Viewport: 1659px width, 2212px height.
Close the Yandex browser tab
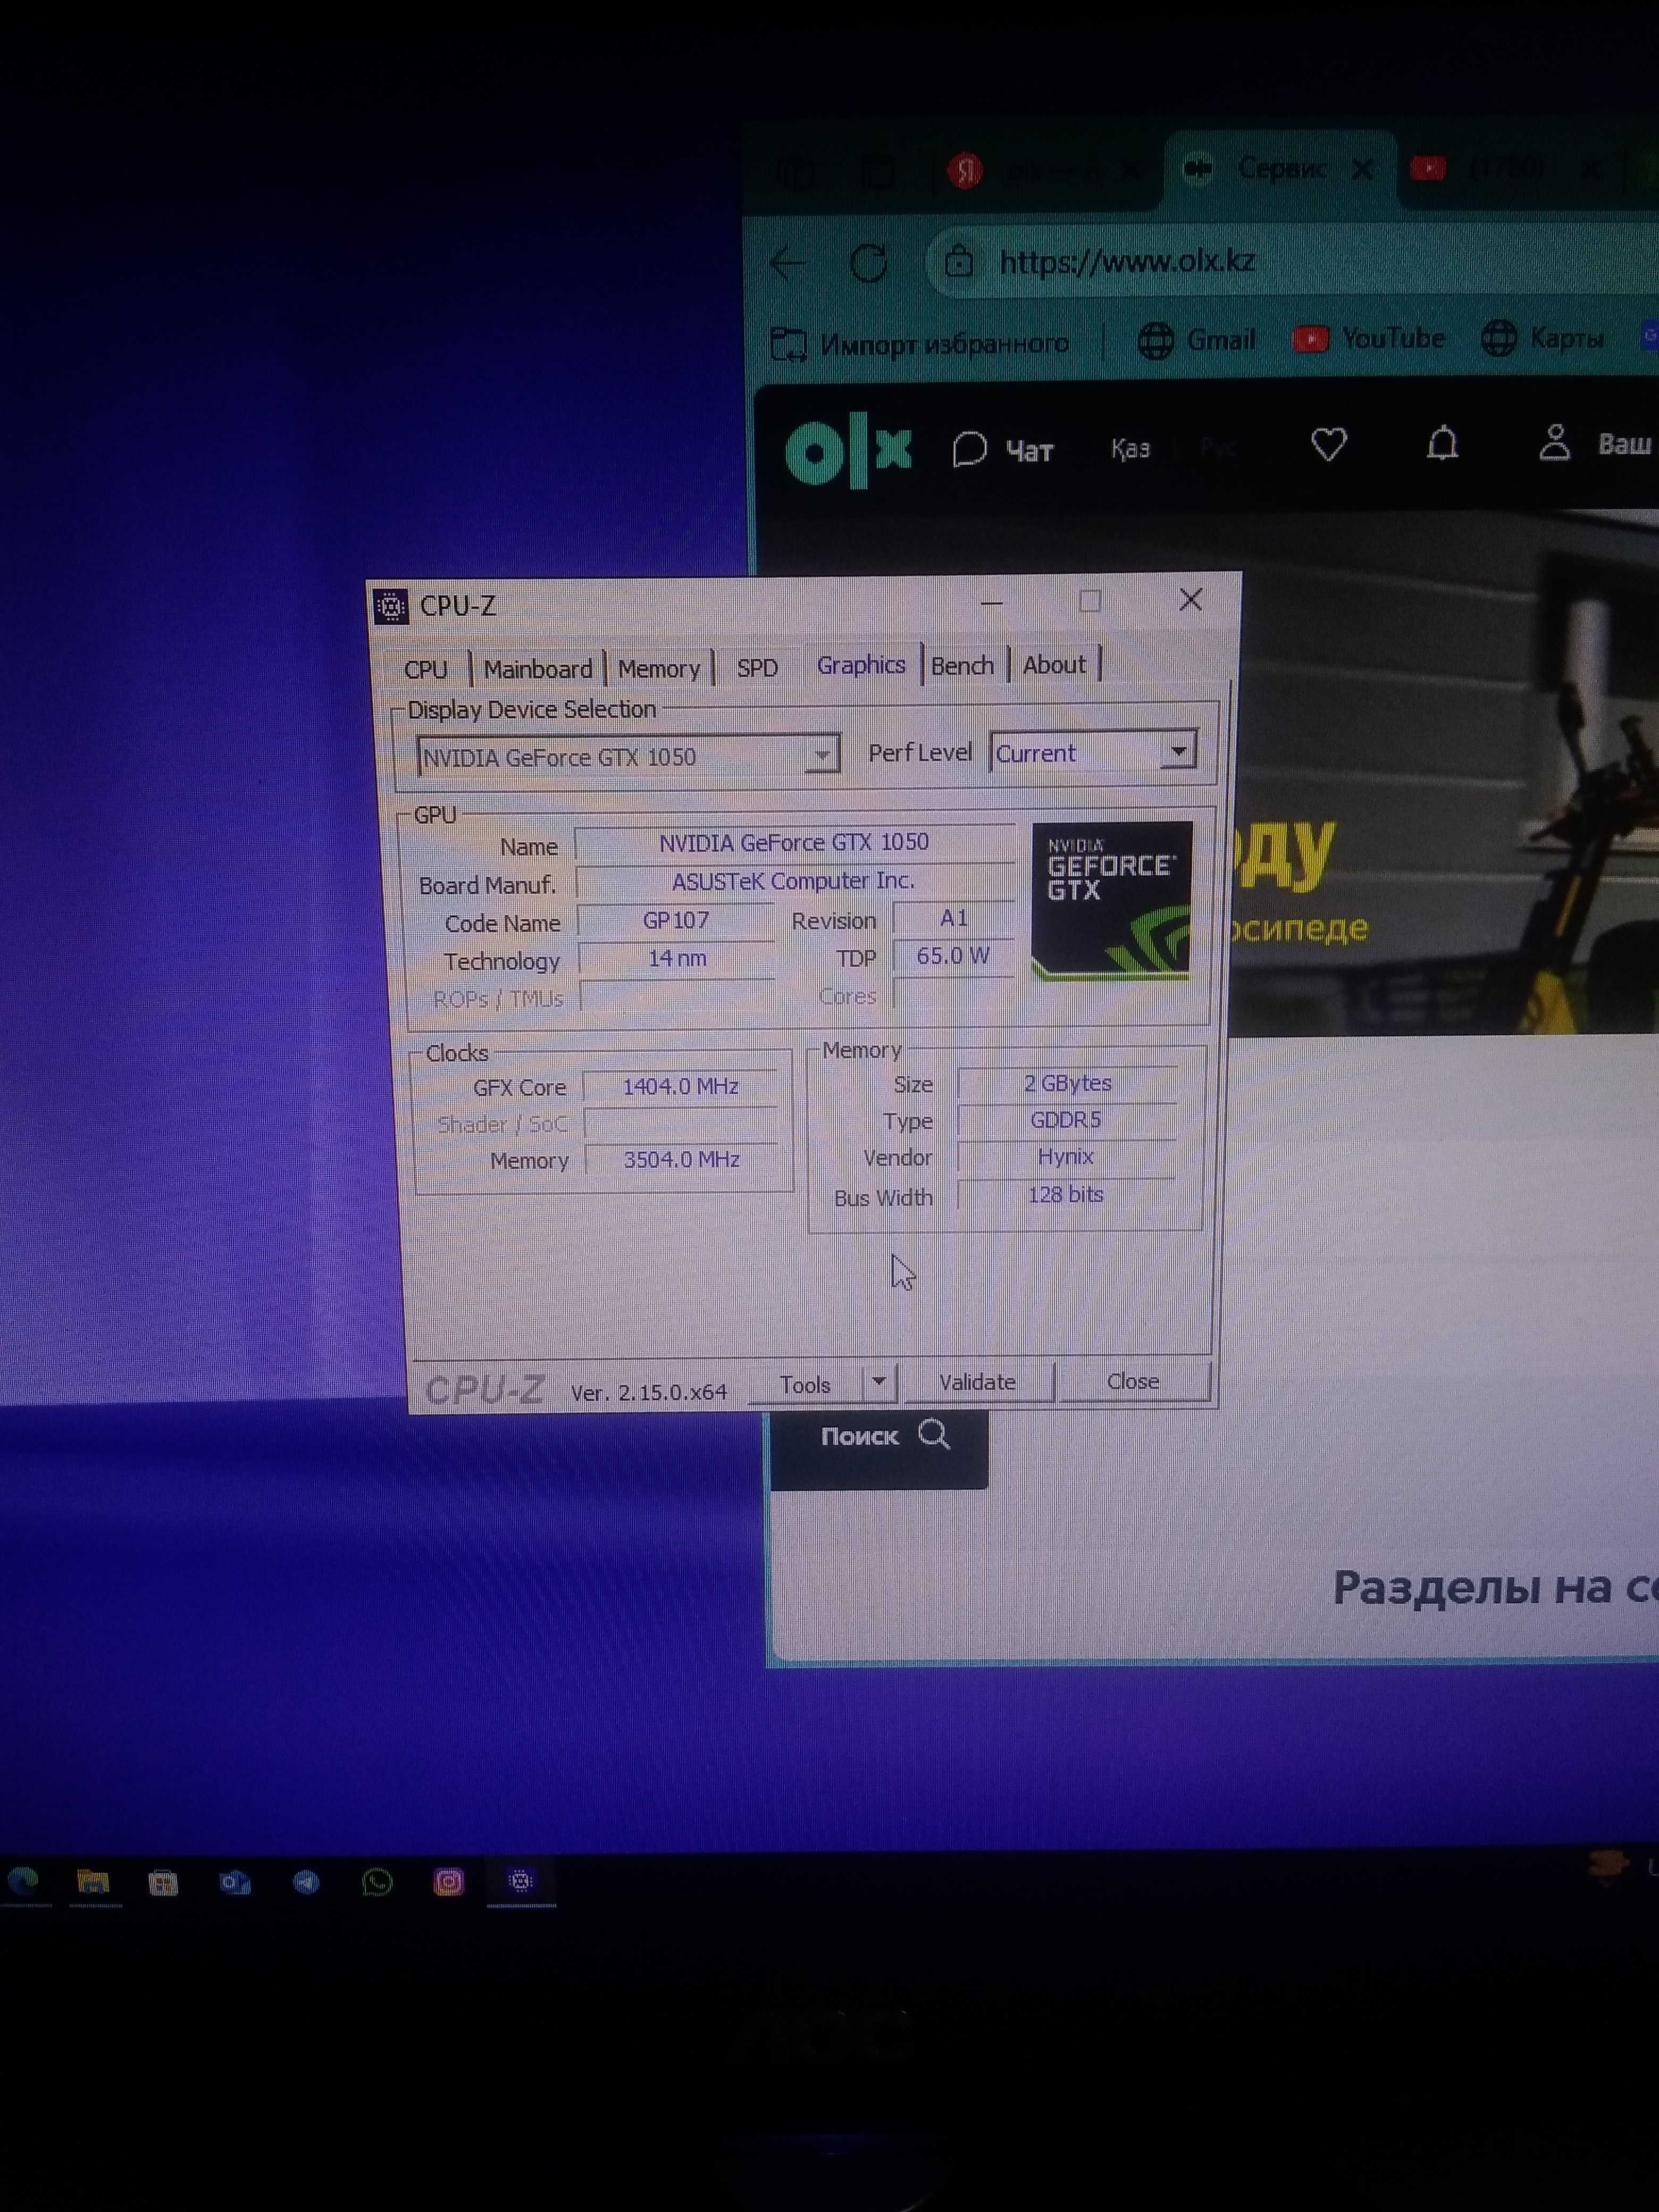(x=1130, y=170)
